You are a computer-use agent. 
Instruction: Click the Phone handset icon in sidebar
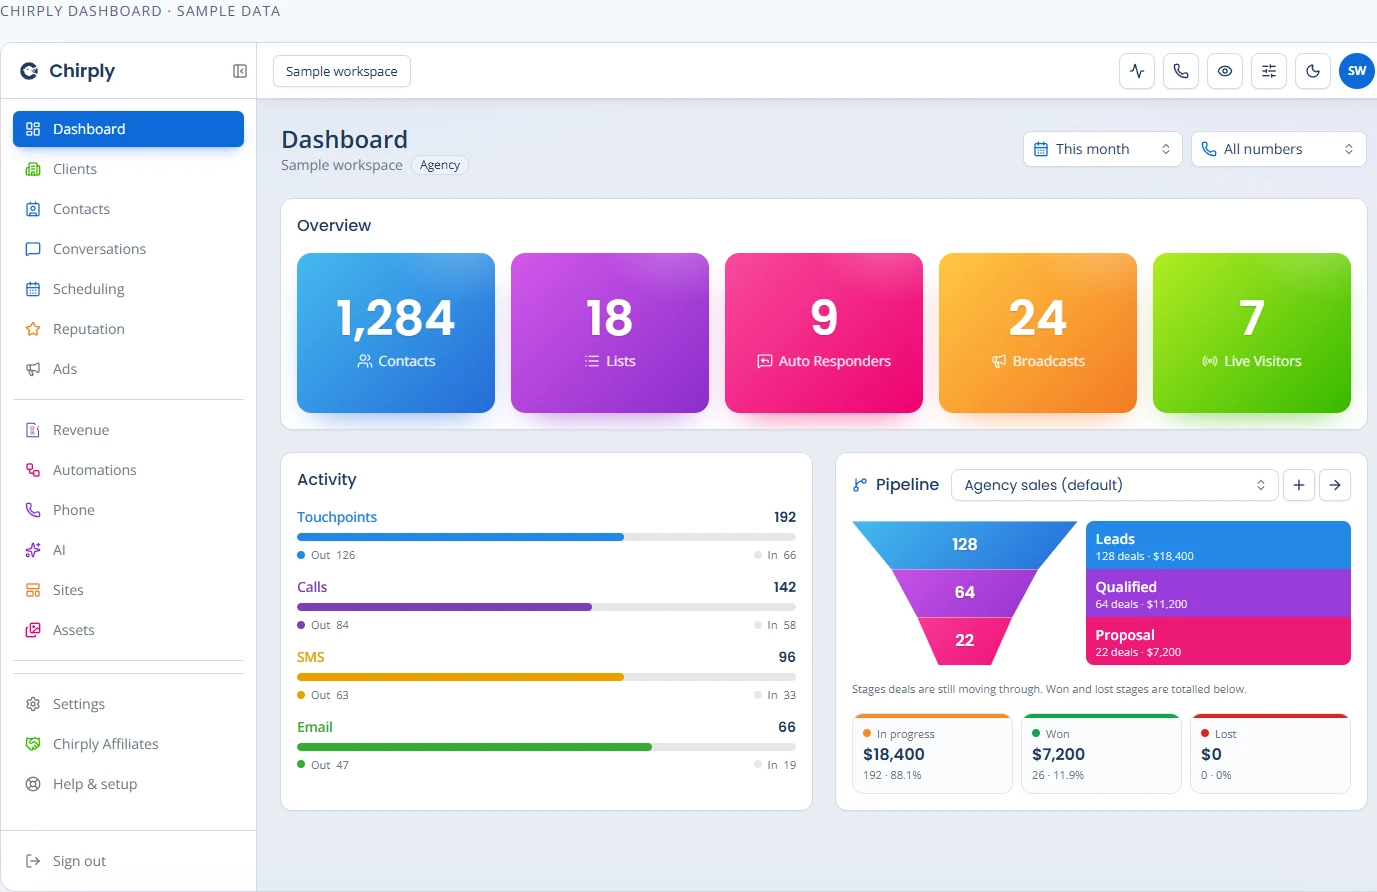click(x=33, y=510)
